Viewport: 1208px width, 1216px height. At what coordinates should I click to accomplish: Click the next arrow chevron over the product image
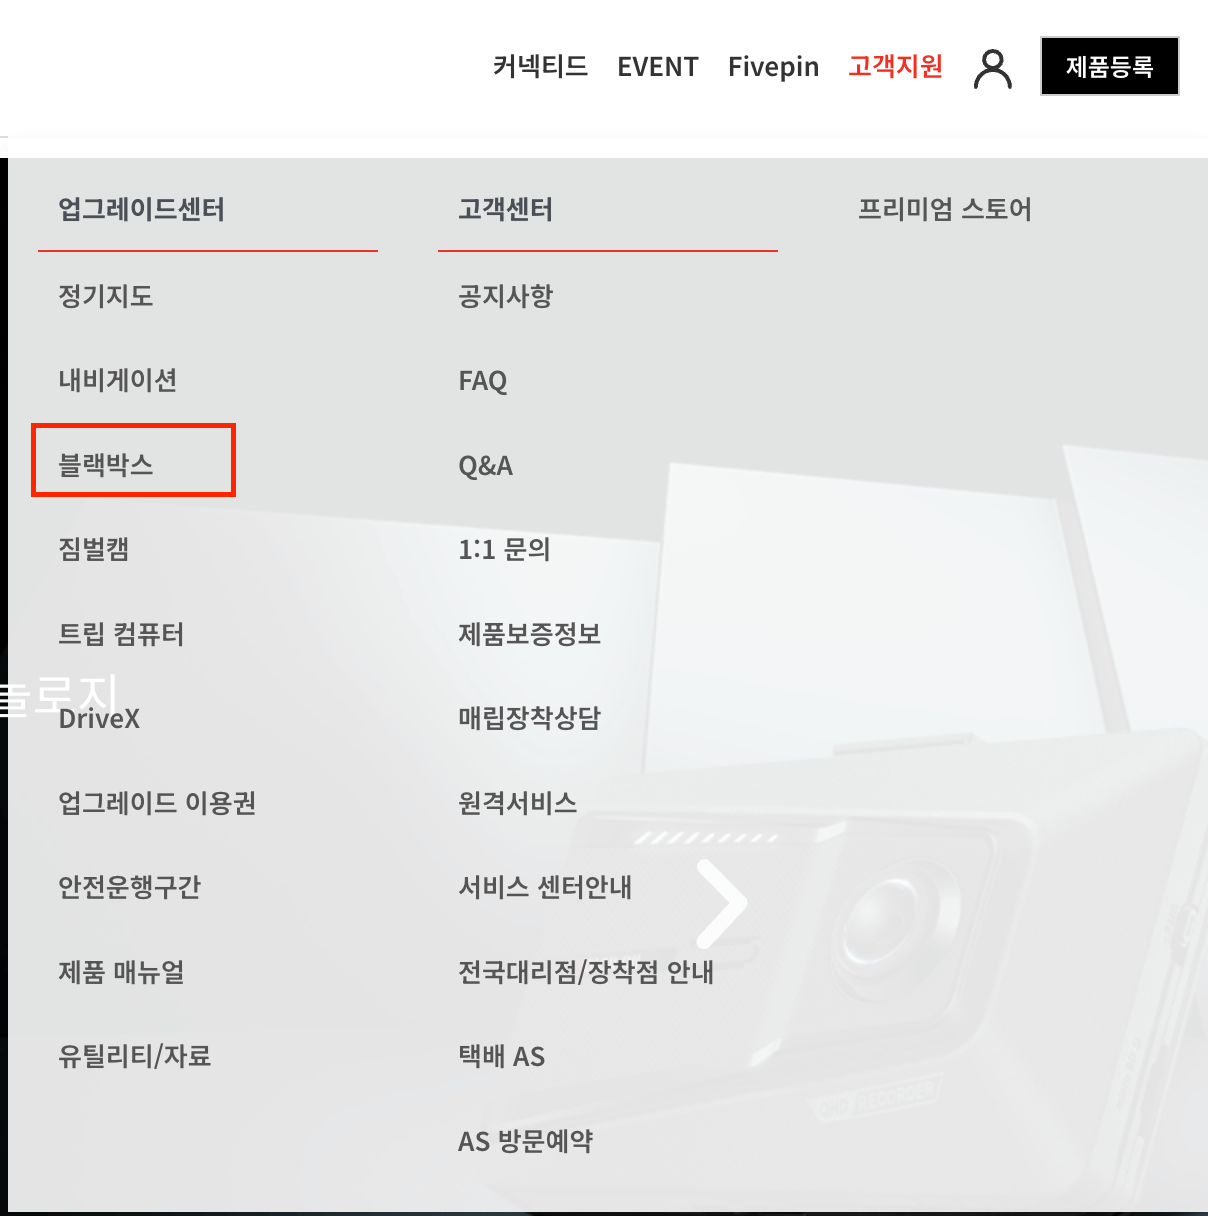tap(722, 903)
